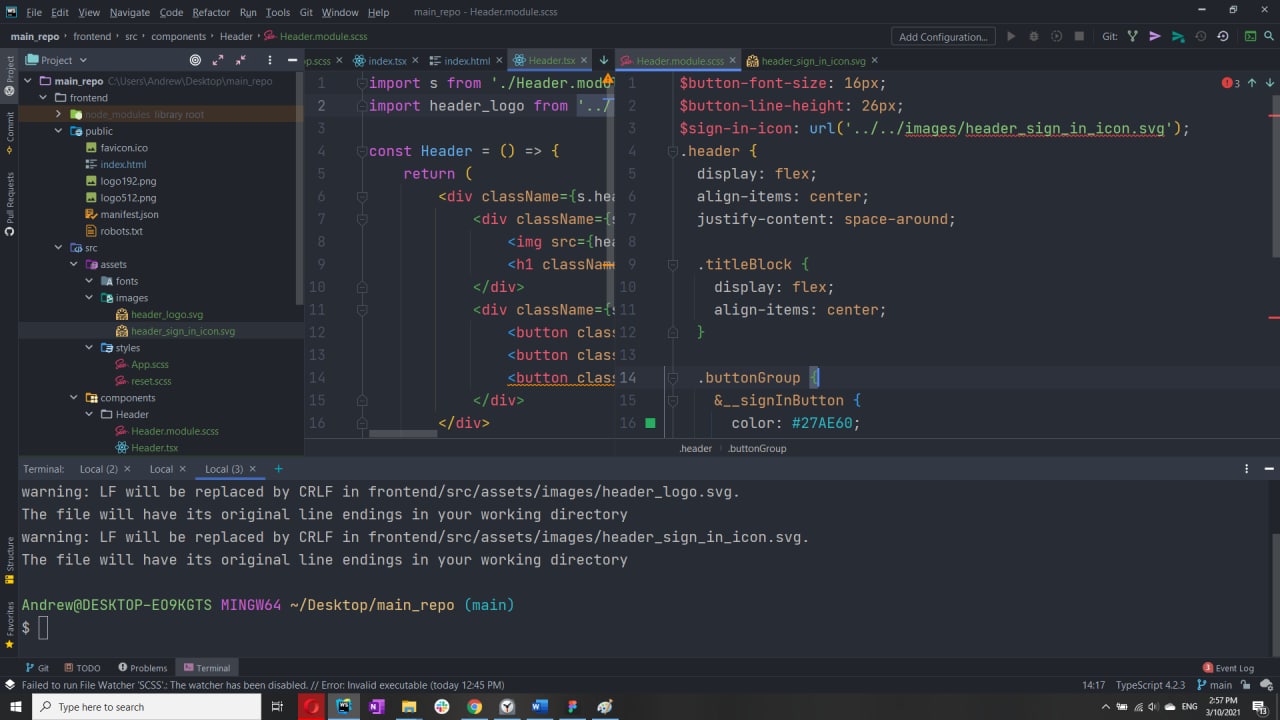Open the Problems tool window button
The height and width of the screenshot is (720, 1280).
(x=143, y=668)
